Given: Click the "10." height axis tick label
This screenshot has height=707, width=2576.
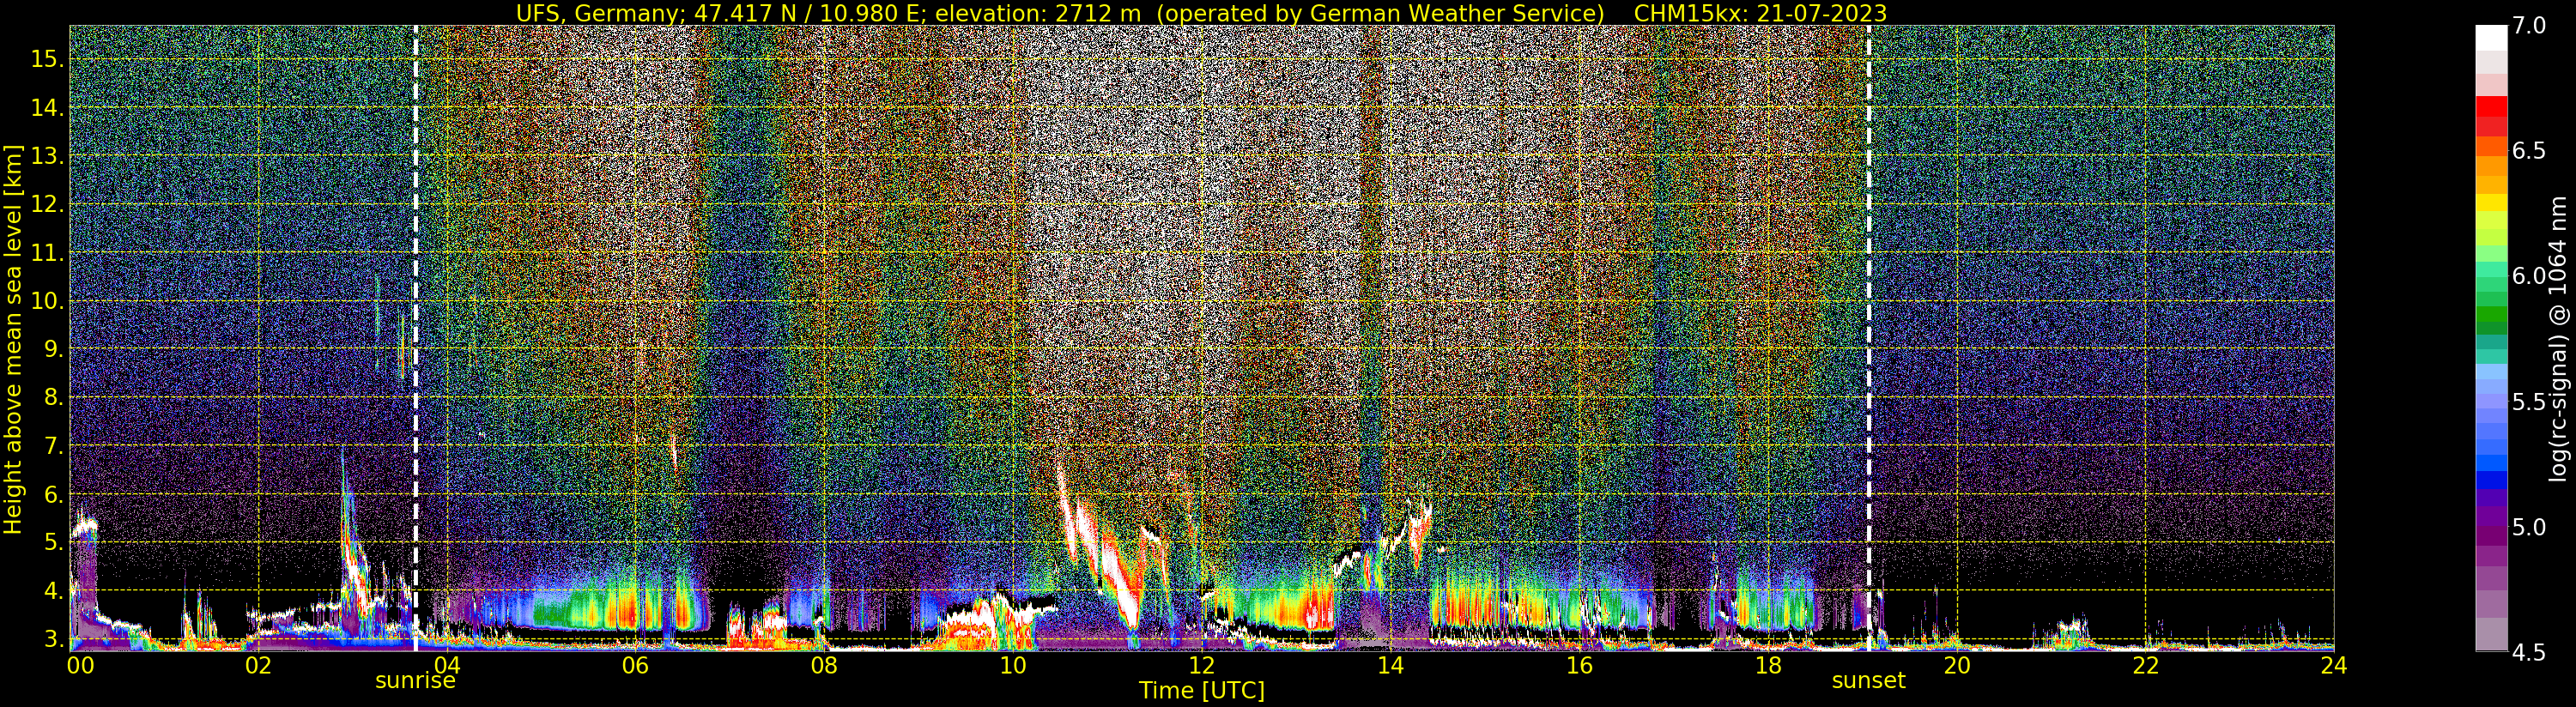Looking at the screenshot, I should [47, 301].
